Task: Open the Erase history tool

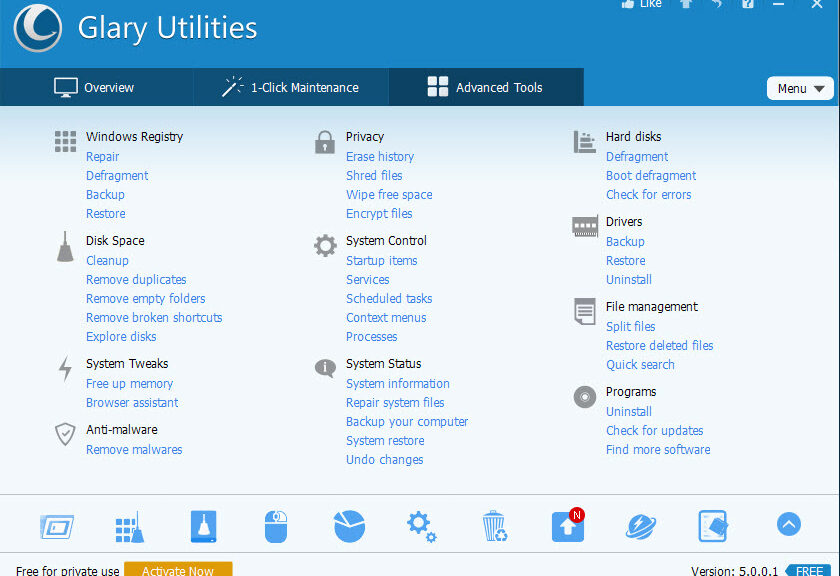Action: (380, 156)
